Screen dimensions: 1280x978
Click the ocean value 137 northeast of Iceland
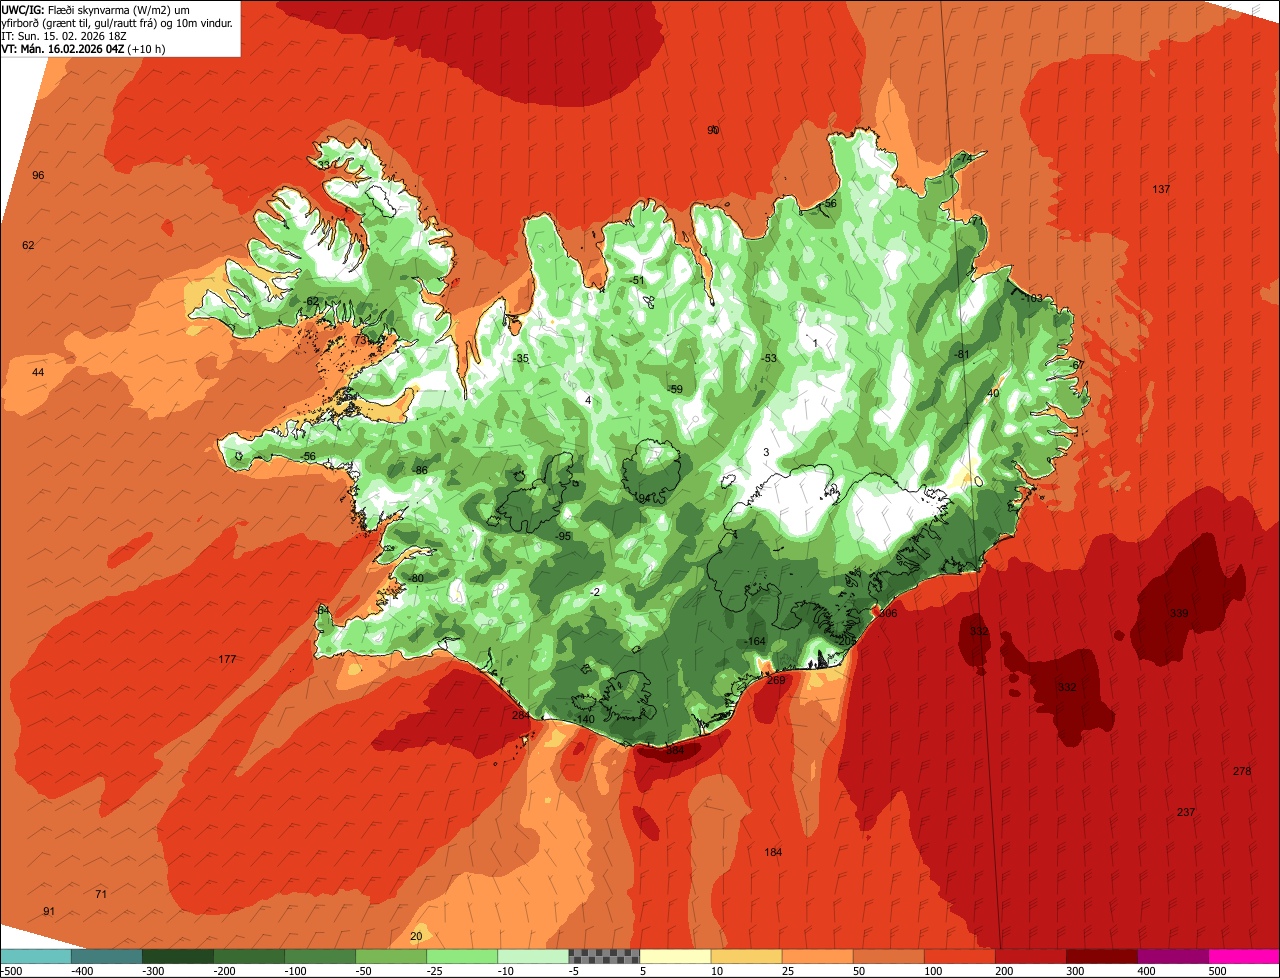(x=1161, y=189)
